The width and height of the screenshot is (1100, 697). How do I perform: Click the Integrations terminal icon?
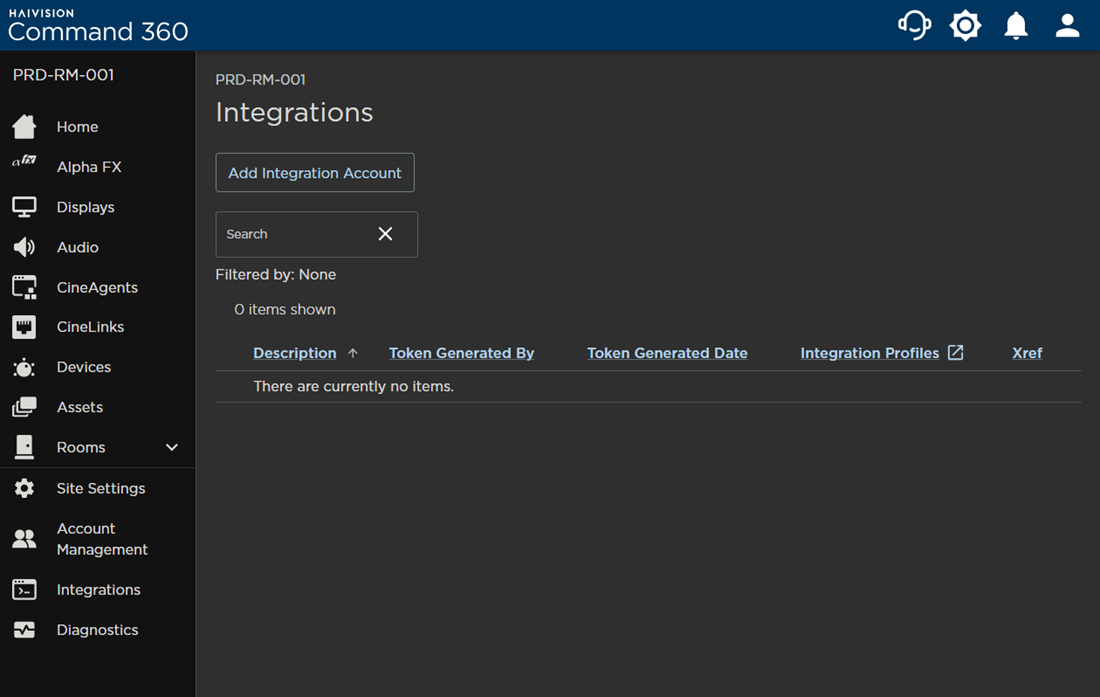click(25, 590)
